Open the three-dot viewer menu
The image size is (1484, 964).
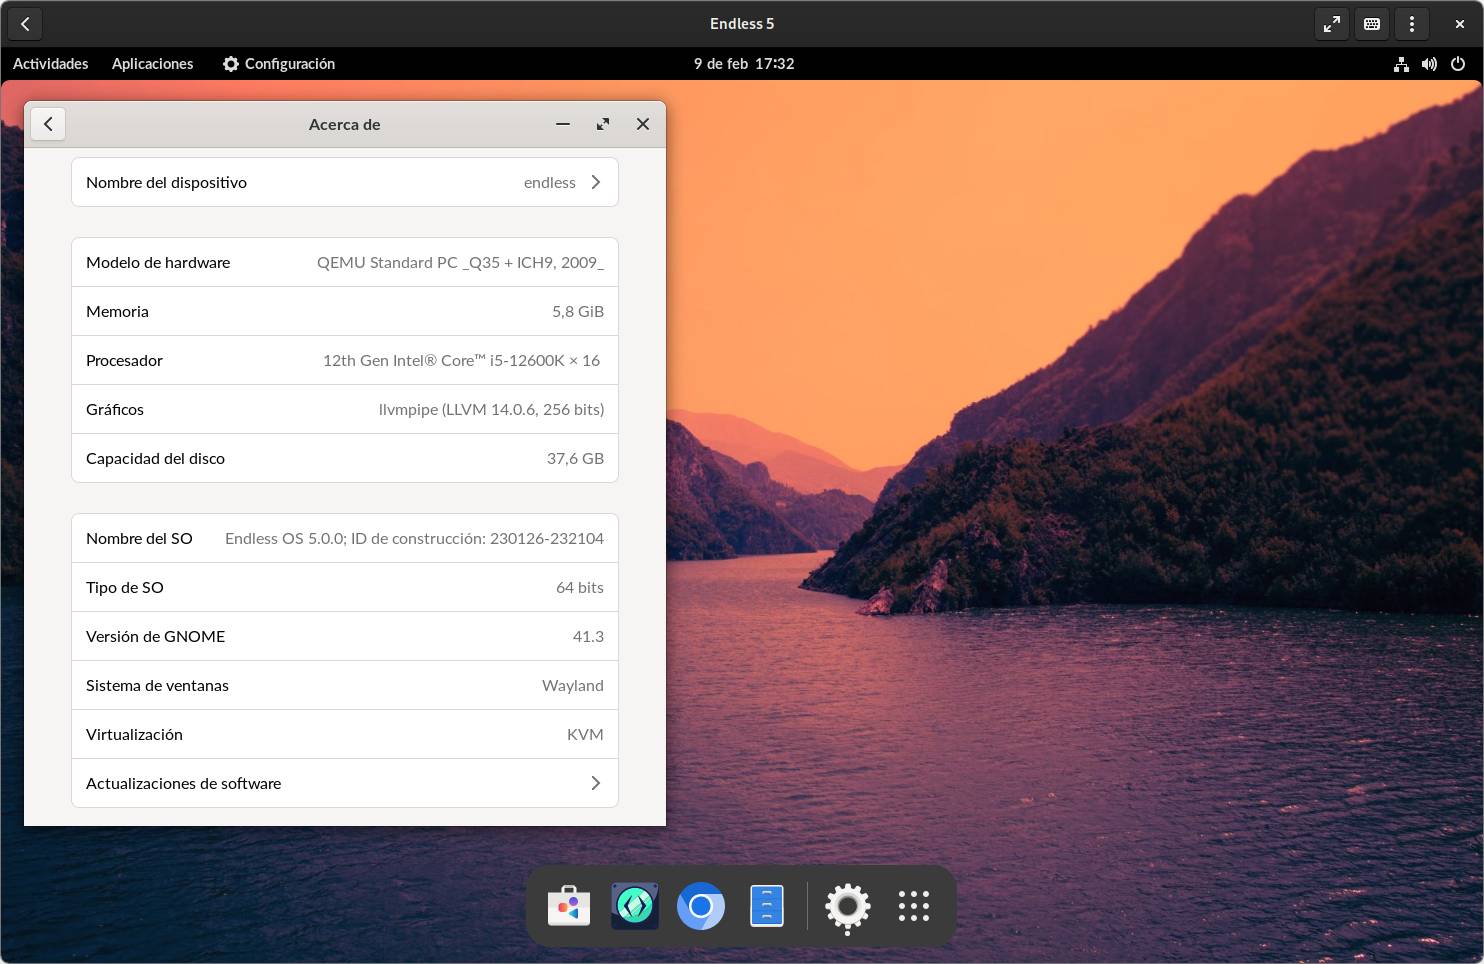pyautogui.click(x=1412, y=24)
